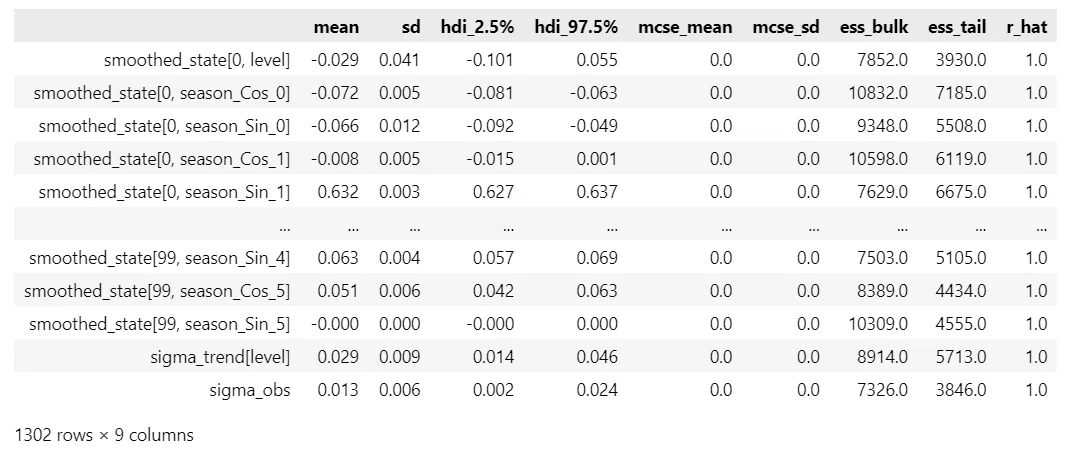Click the mean column header
The height and width of the screenshot is (461, 1069).
pos(336,27)
